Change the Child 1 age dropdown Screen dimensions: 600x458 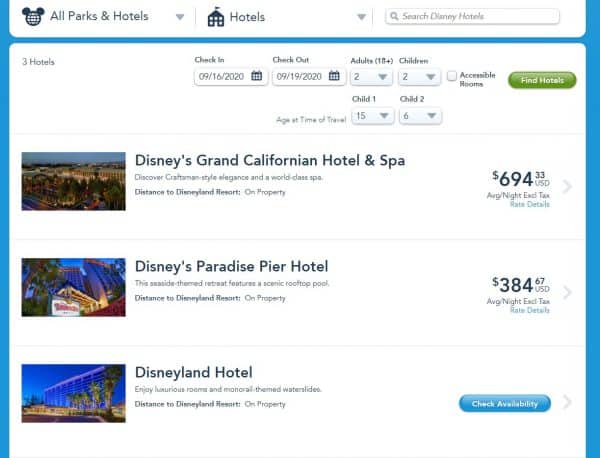[371, 116]
